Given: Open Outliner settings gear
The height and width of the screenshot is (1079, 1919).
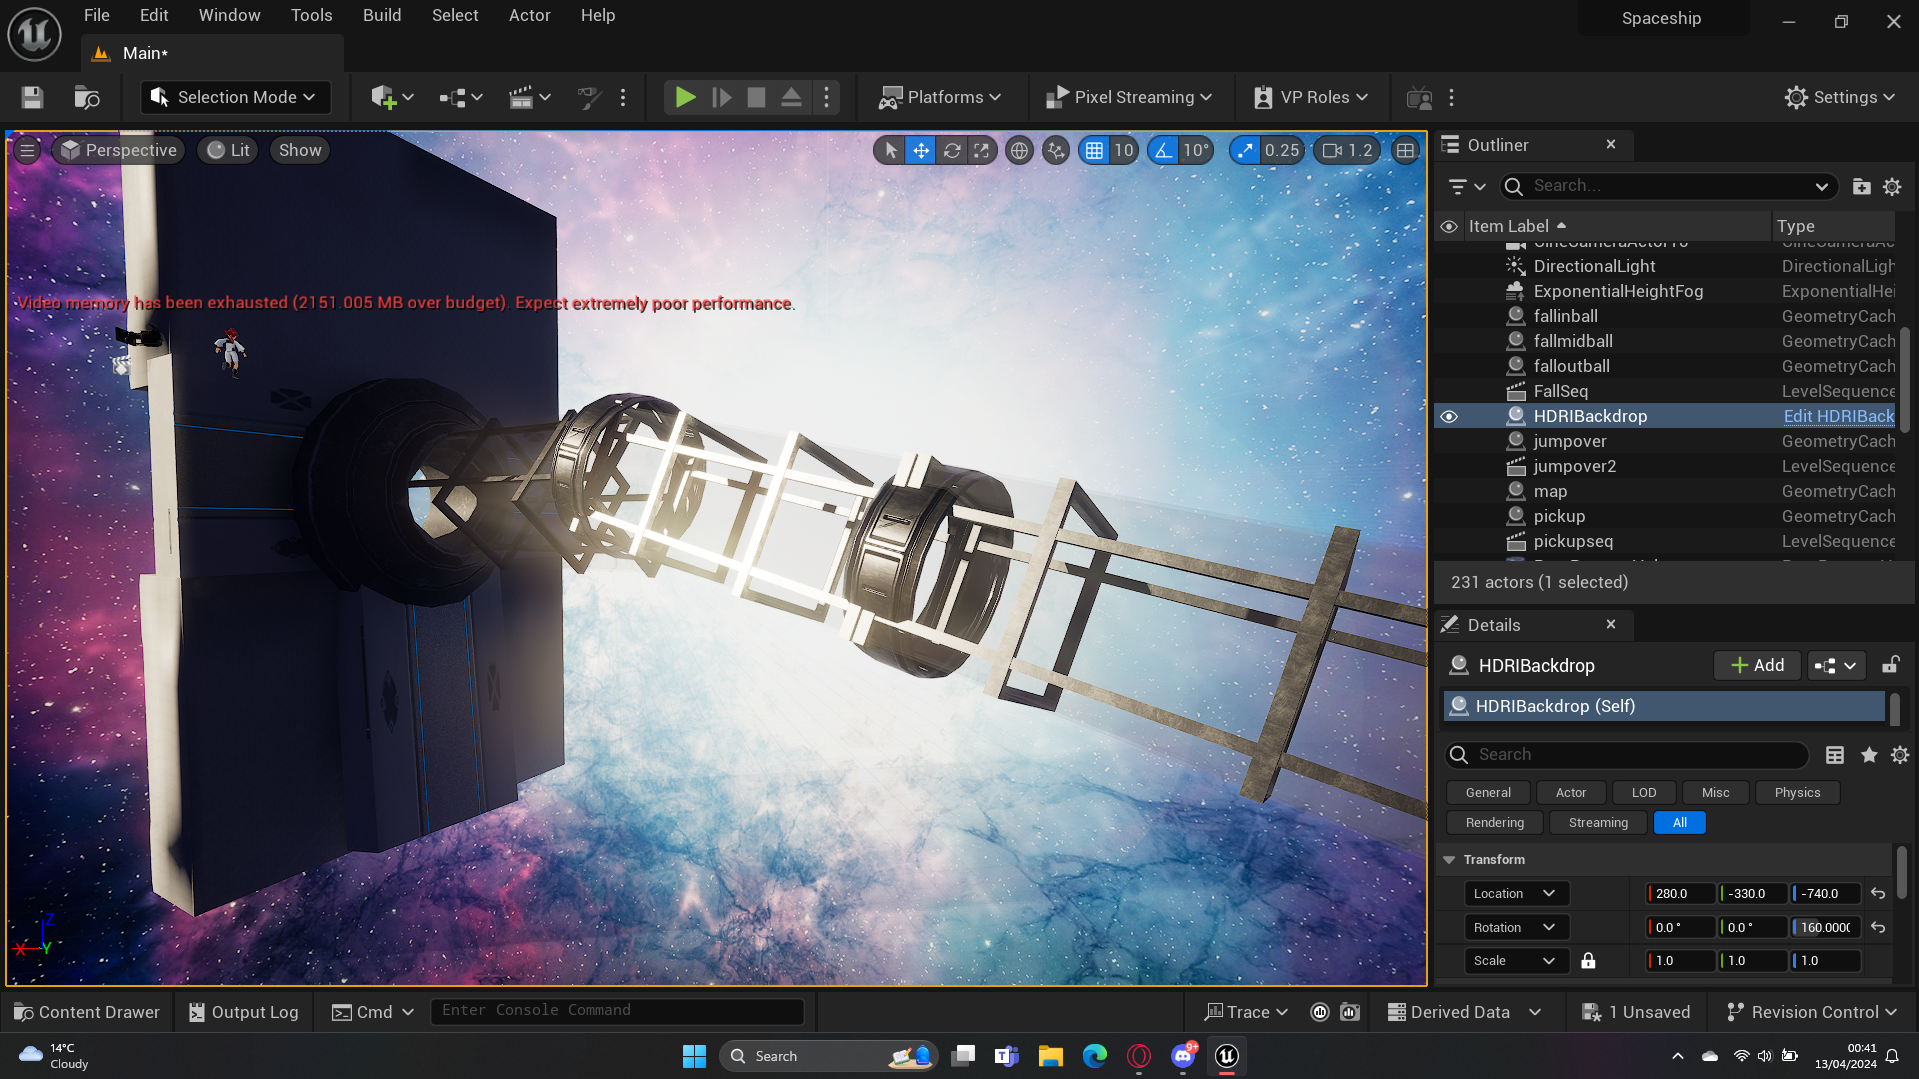Looking at the screenshot, I should [1892, 186].
